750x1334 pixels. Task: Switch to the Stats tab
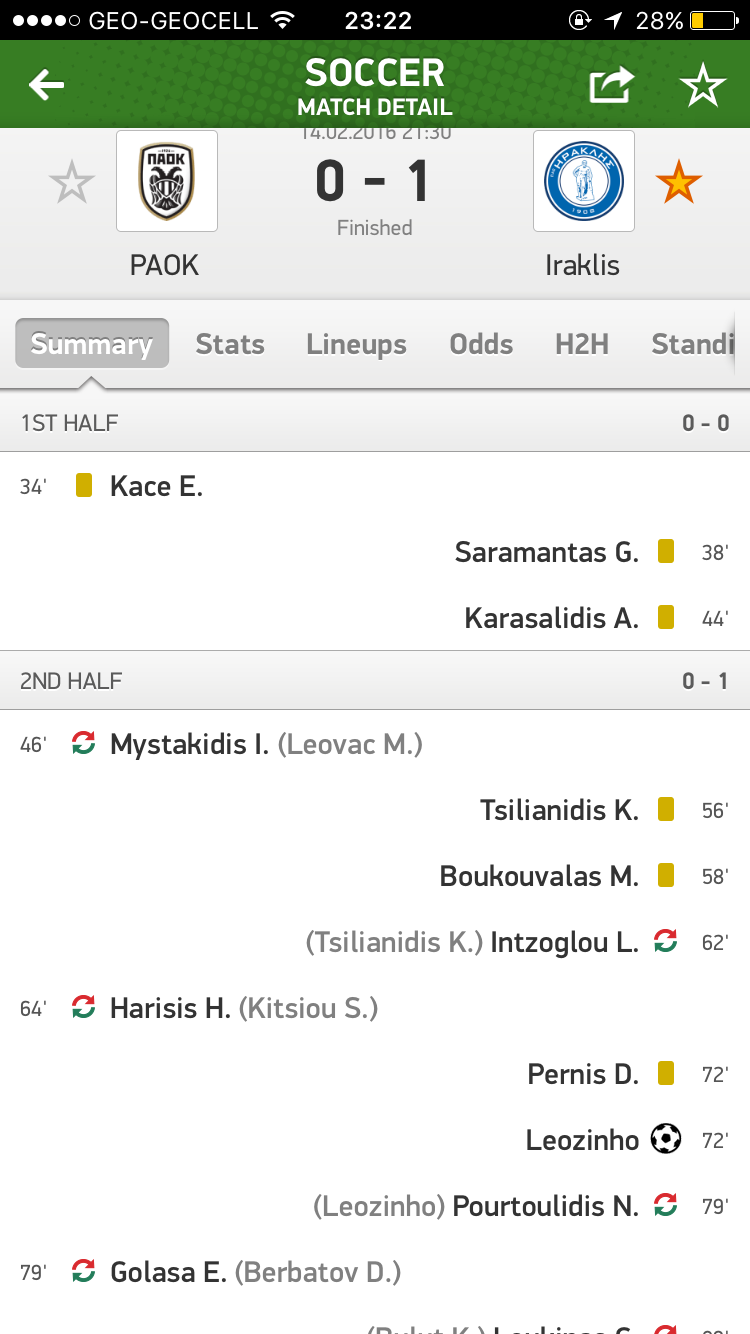[x=230, y=344]
